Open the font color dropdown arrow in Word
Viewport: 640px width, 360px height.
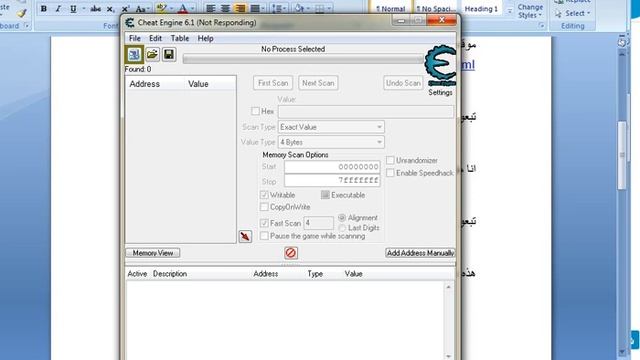tap(192, 8)
